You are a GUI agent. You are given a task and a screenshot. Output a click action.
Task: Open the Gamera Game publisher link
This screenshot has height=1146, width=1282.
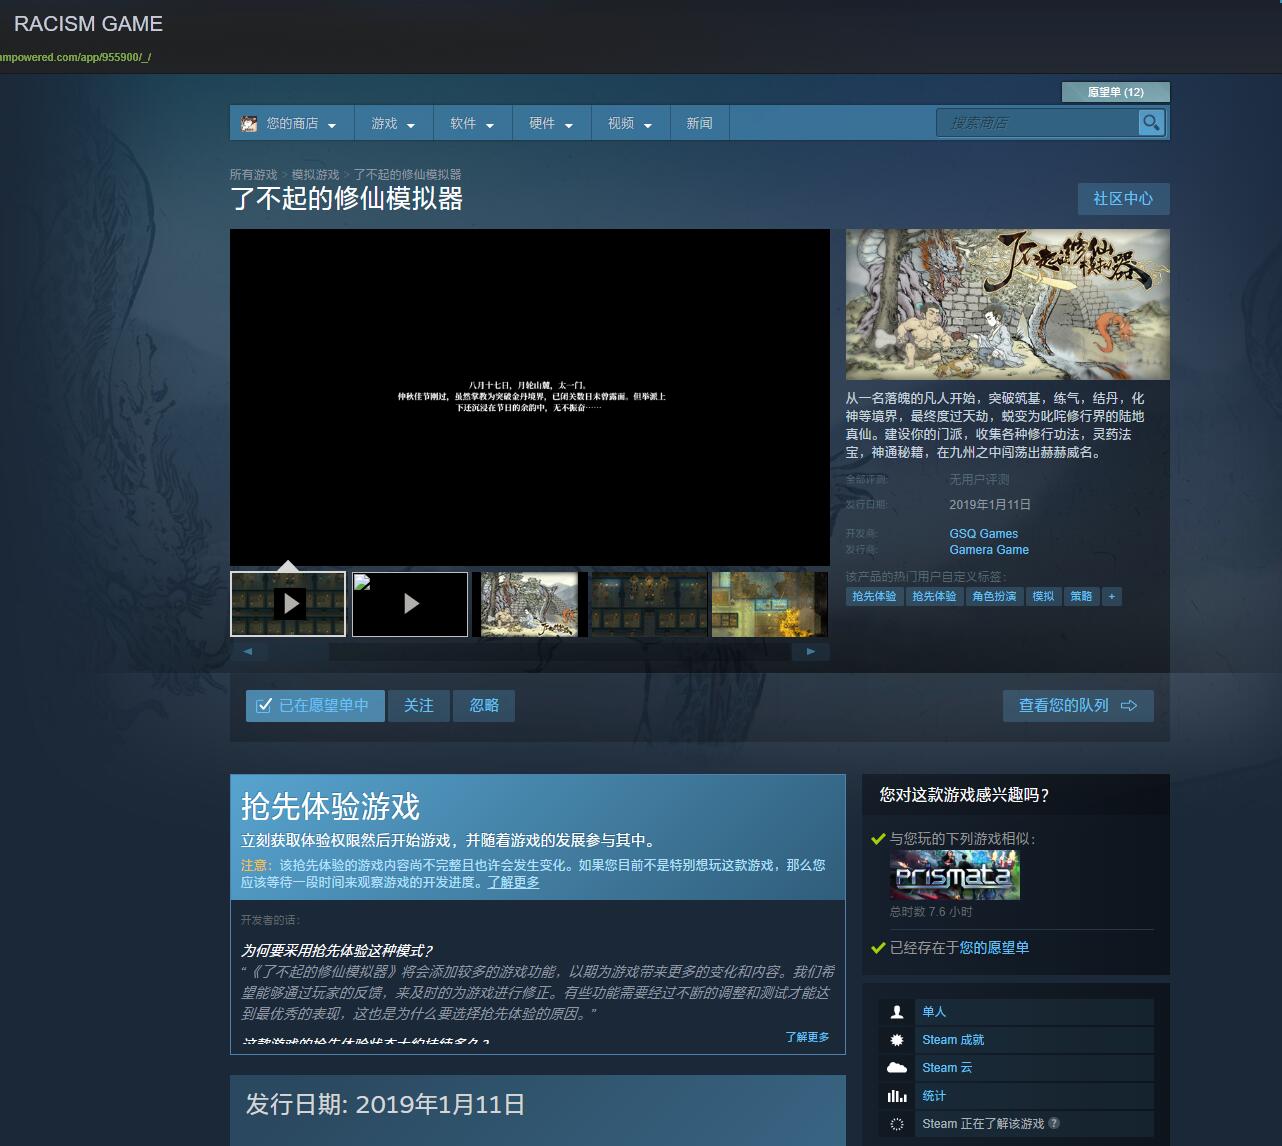989,550
